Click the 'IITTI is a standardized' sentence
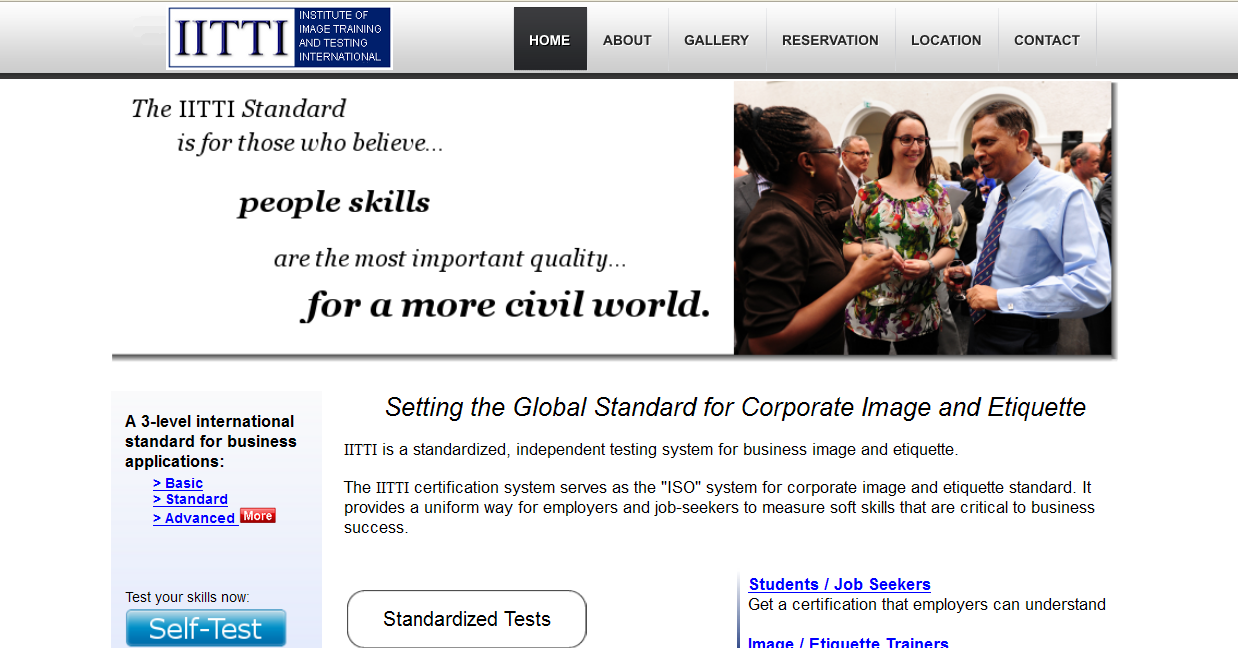The width and height of the screenshot is (1238, 648). click(x=651, y=450)
